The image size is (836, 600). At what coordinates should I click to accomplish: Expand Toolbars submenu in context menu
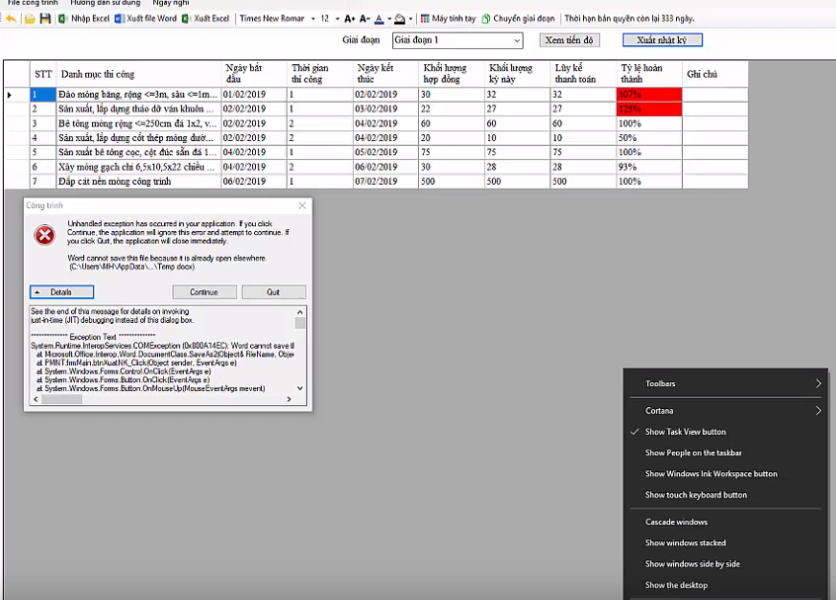(x=726, y=383)
